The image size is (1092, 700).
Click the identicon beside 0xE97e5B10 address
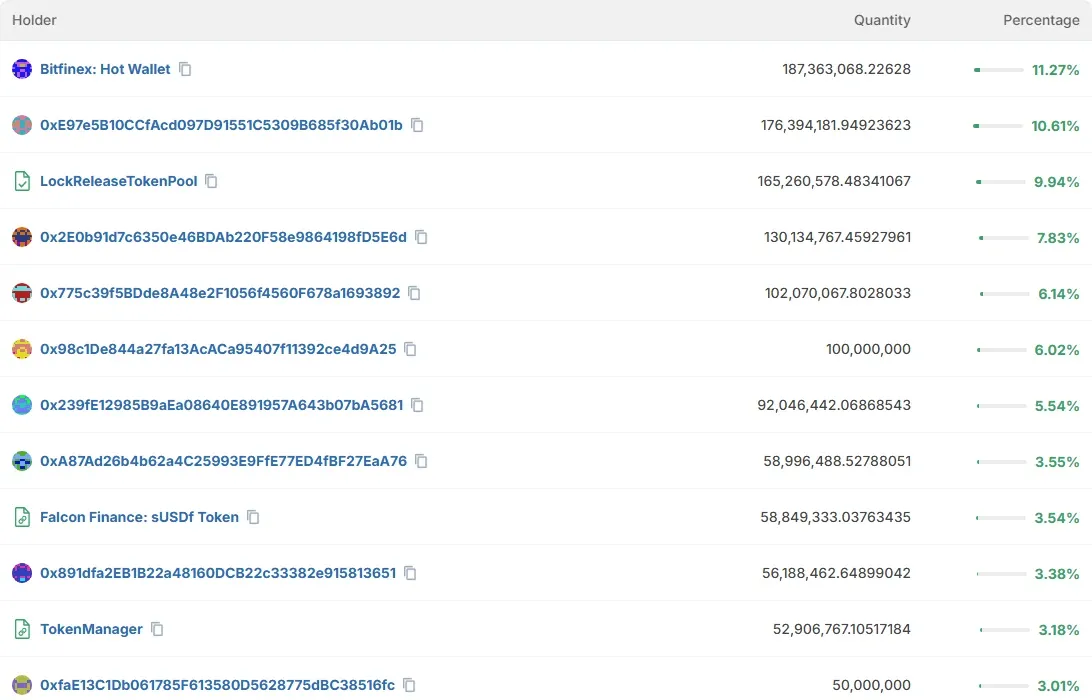click(22, 125)
